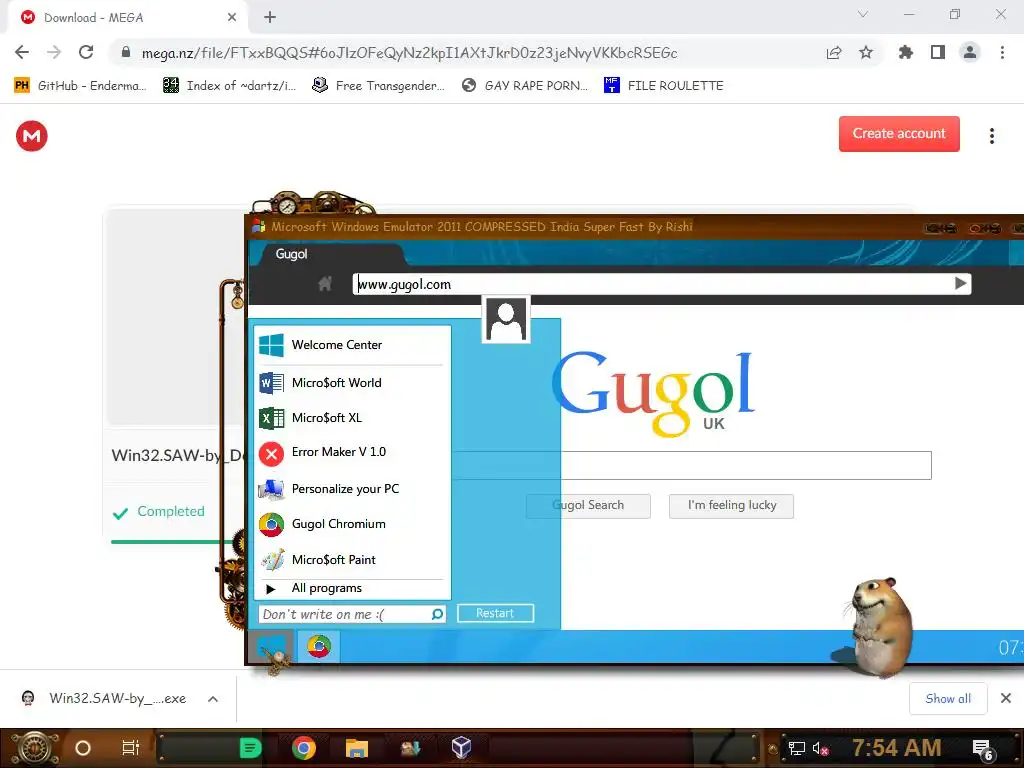Click the Create account button on MEGA
The height and width of the screenshot is (768, 1024).
tap(899, 134)
